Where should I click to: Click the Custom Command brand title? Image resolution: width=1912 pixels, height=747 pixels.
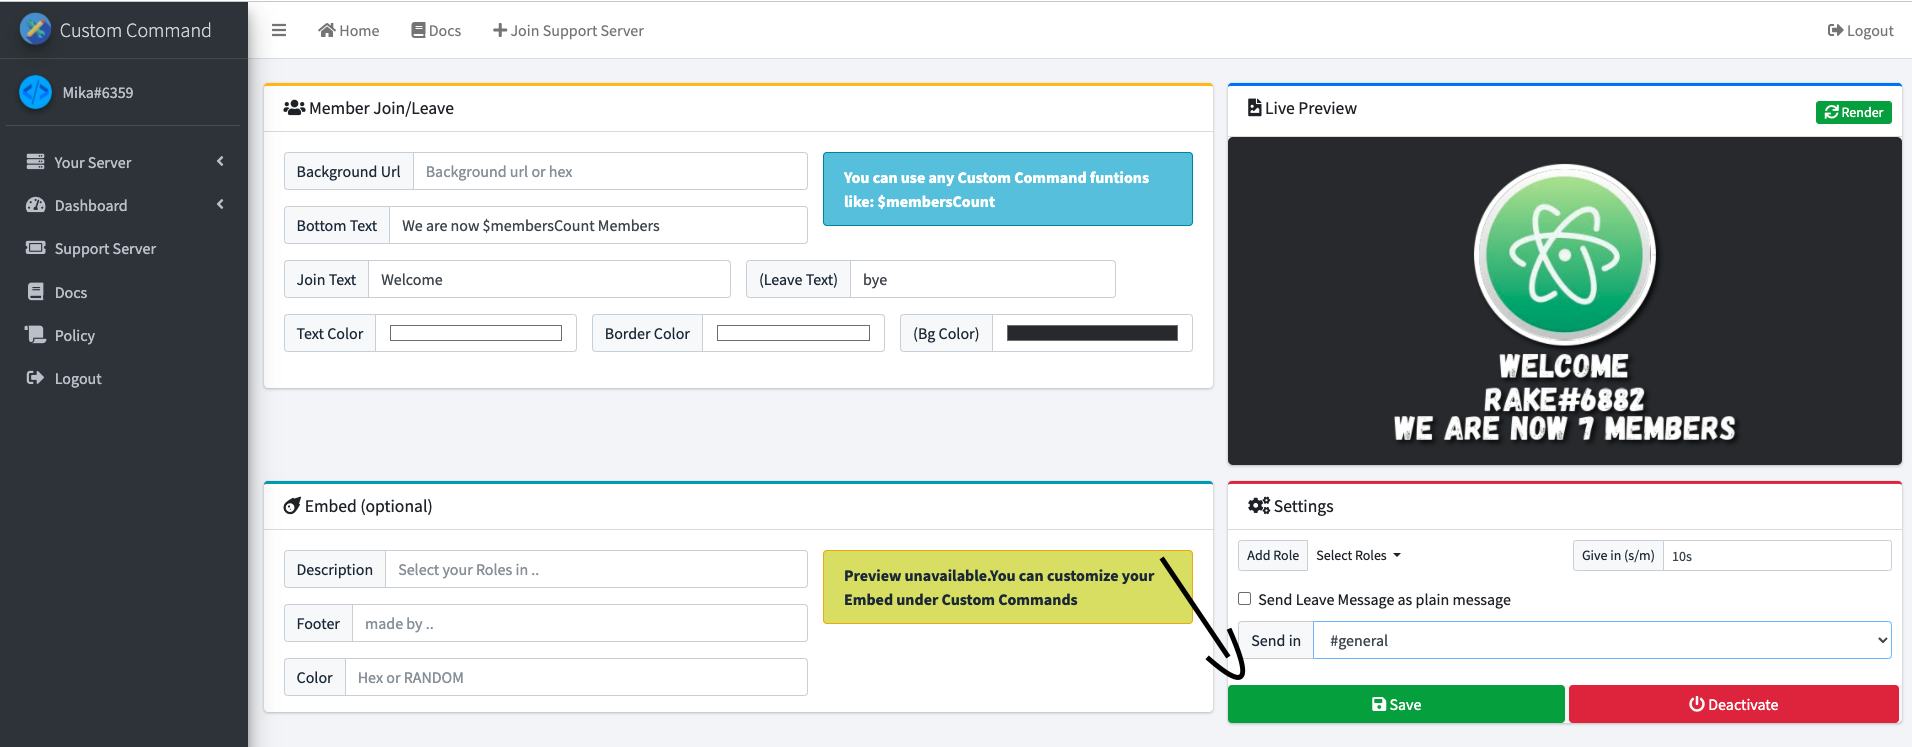135,30
